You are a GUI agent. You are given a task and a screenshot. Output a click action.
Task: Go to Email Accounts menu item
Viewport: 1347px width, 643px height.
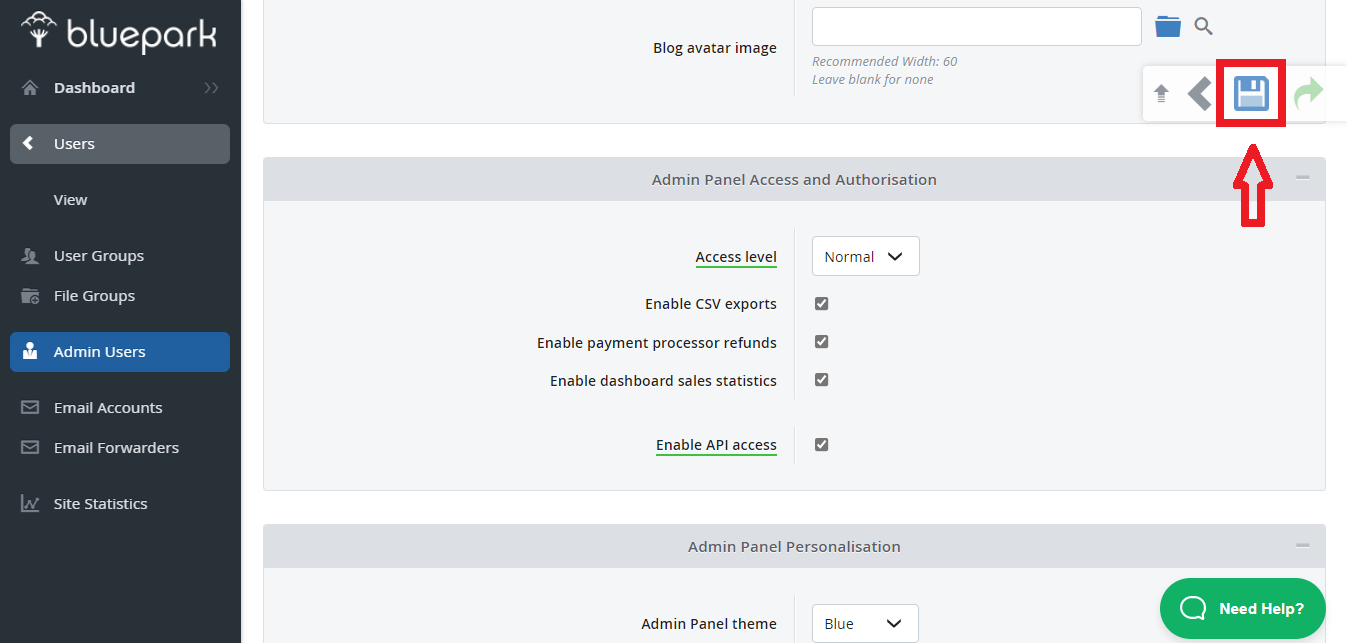click(107, 408)
